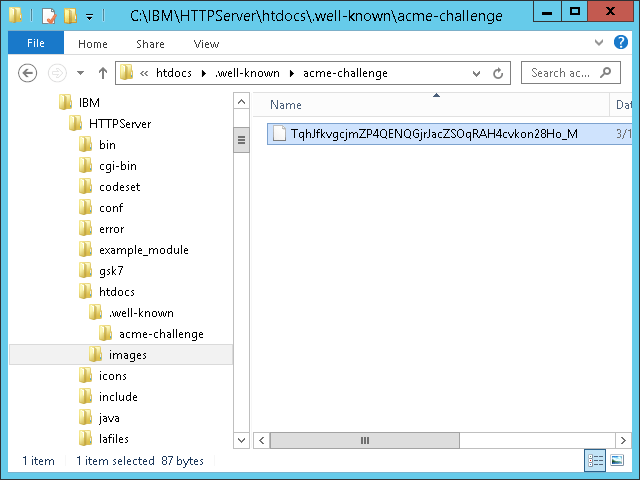Screen dimensions: 640x480
Task: Switch to Details view in the status bar
Action: pyautogui.click(x=596, y=460)
